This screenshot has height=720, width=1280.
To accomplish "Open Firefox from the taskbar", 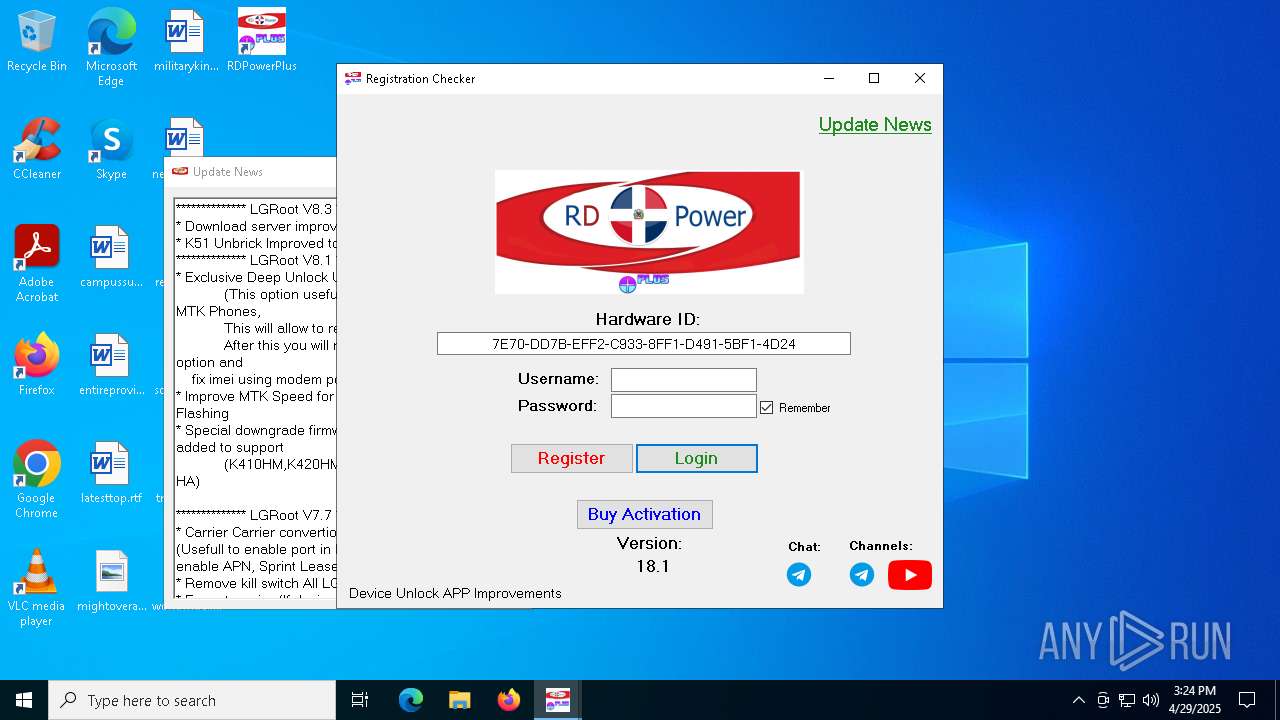I will click(x=509, y=700).
